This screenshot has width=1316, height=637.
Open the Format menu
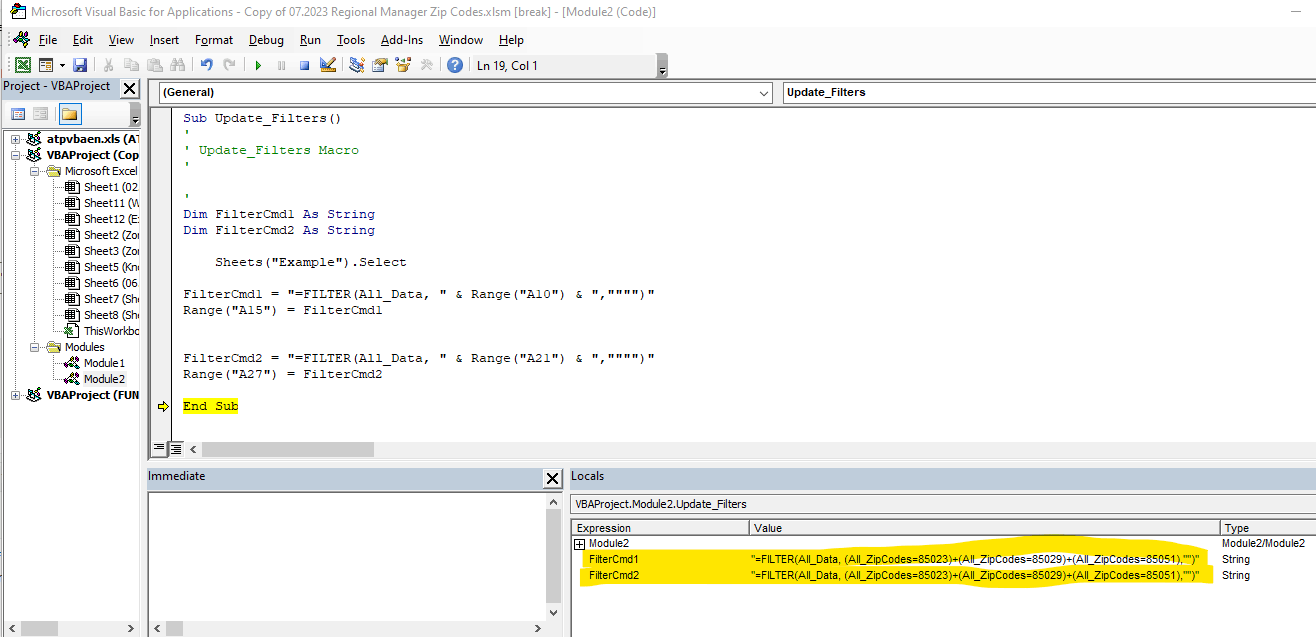214,40
